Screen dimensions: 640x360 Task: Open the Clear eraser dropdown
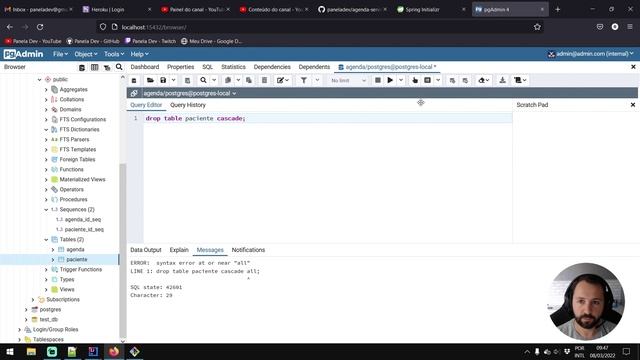click(484, 80)
